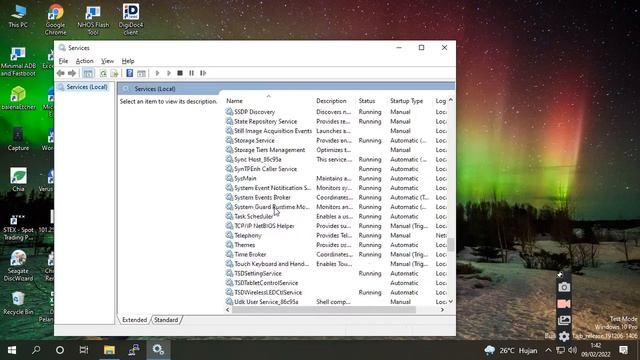Click the Show/Hide Action Pane icon
The width and height of the screenshot is (640, 360).
click(x=141, y=73)
